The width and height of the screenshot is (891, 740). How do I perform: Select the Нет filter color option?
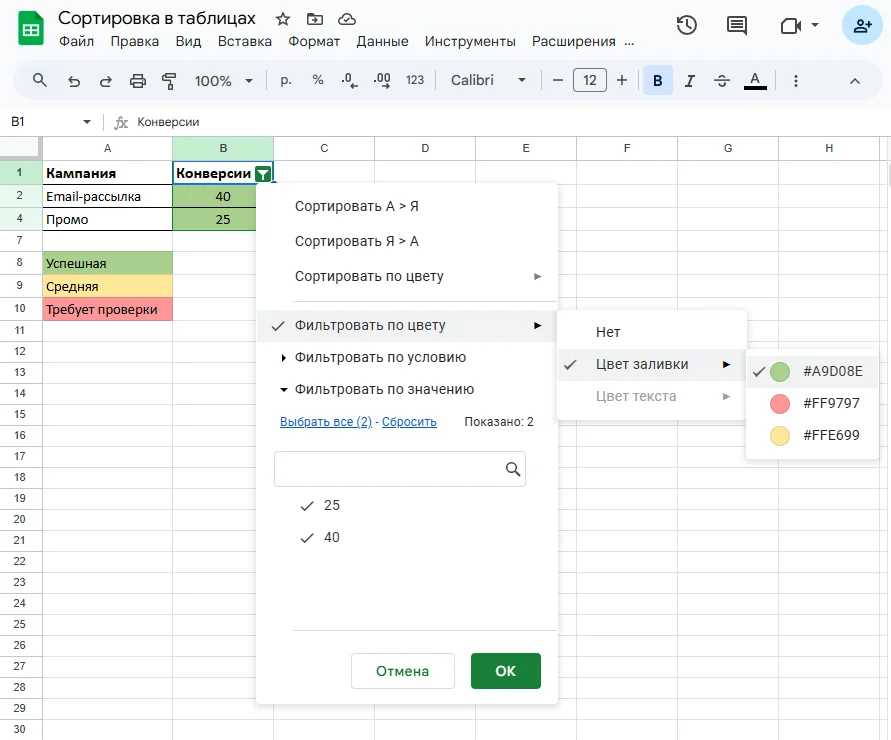(608, 333)
